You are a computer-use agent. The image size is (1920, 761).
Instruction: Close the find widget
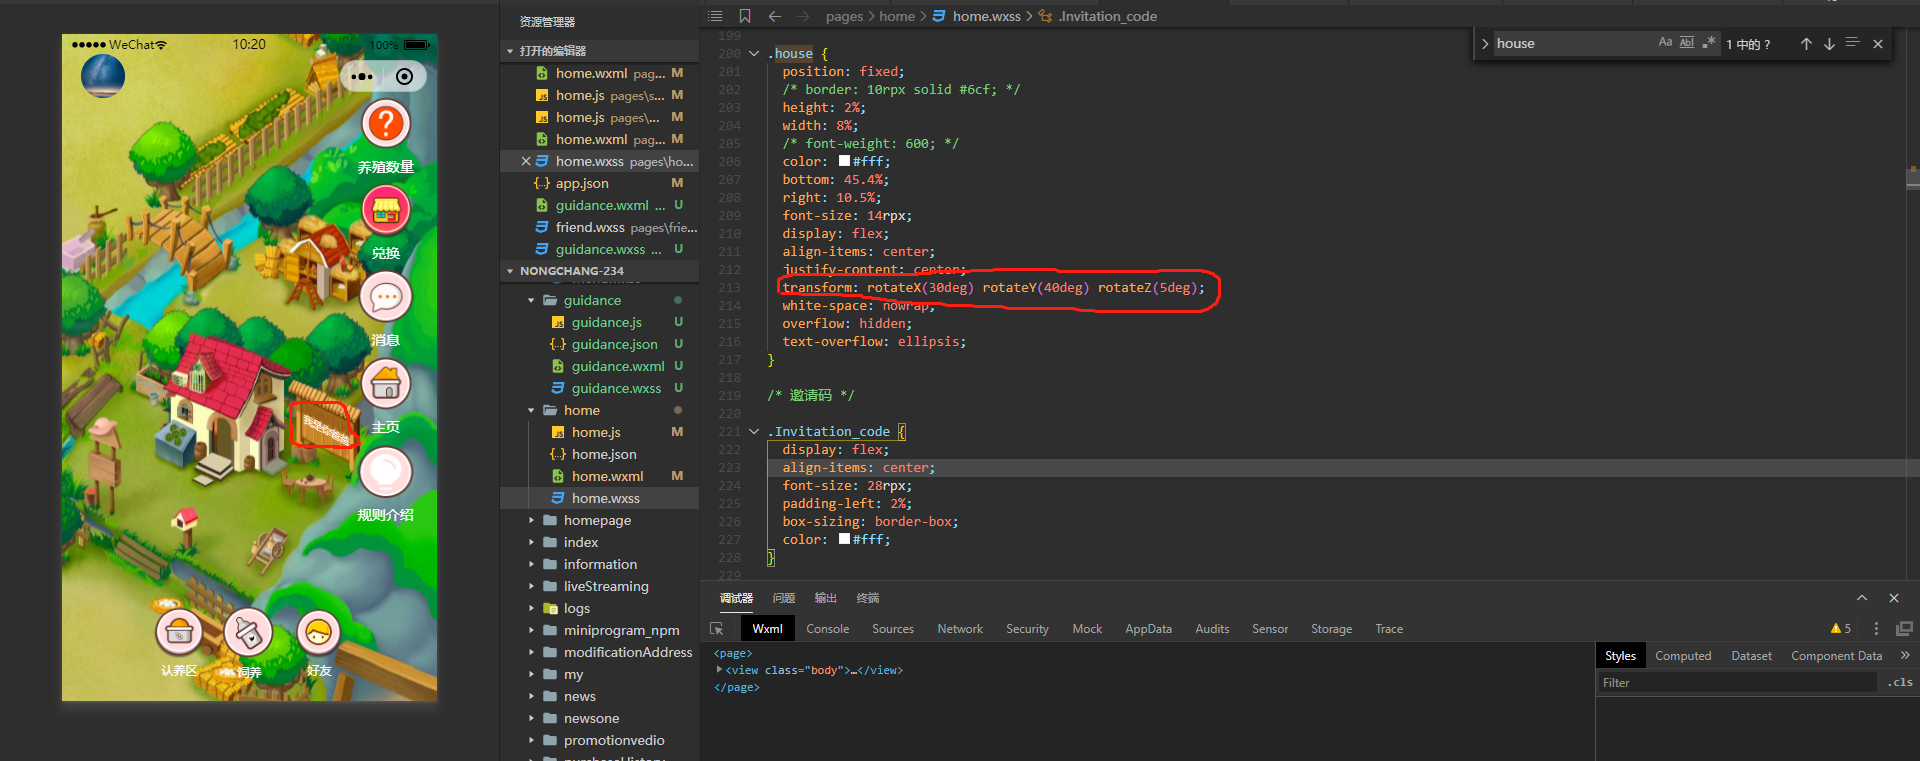pos(1878,44)
